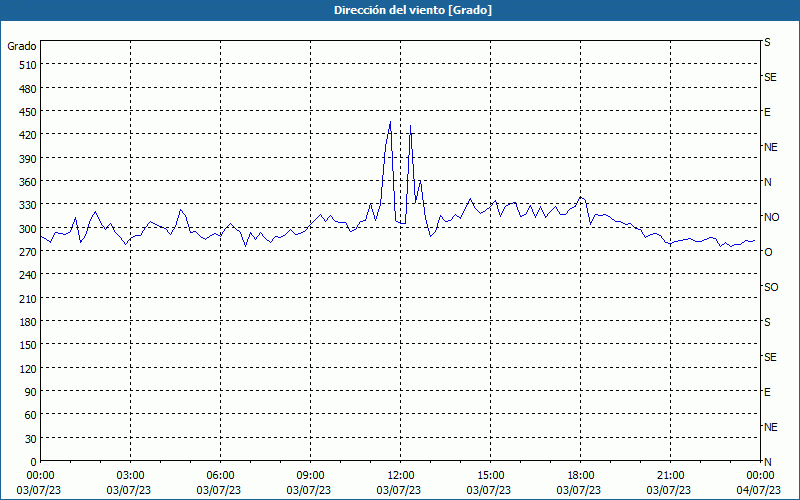Click the 'E' compass label beside 90
Viewport: 800px width, 500px height.
[x=767, y=392]
